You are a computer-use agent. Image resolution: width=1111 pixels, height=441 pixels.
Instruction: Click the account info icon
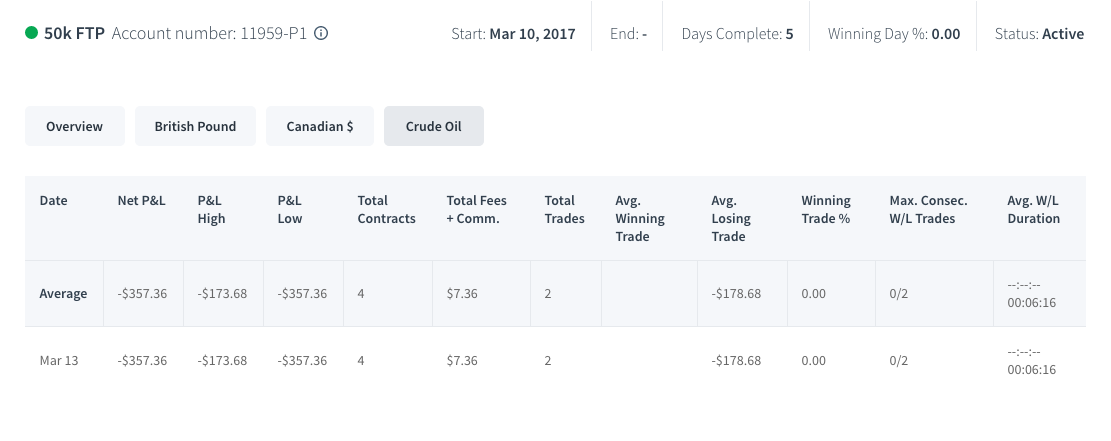[x=321, y=33]
